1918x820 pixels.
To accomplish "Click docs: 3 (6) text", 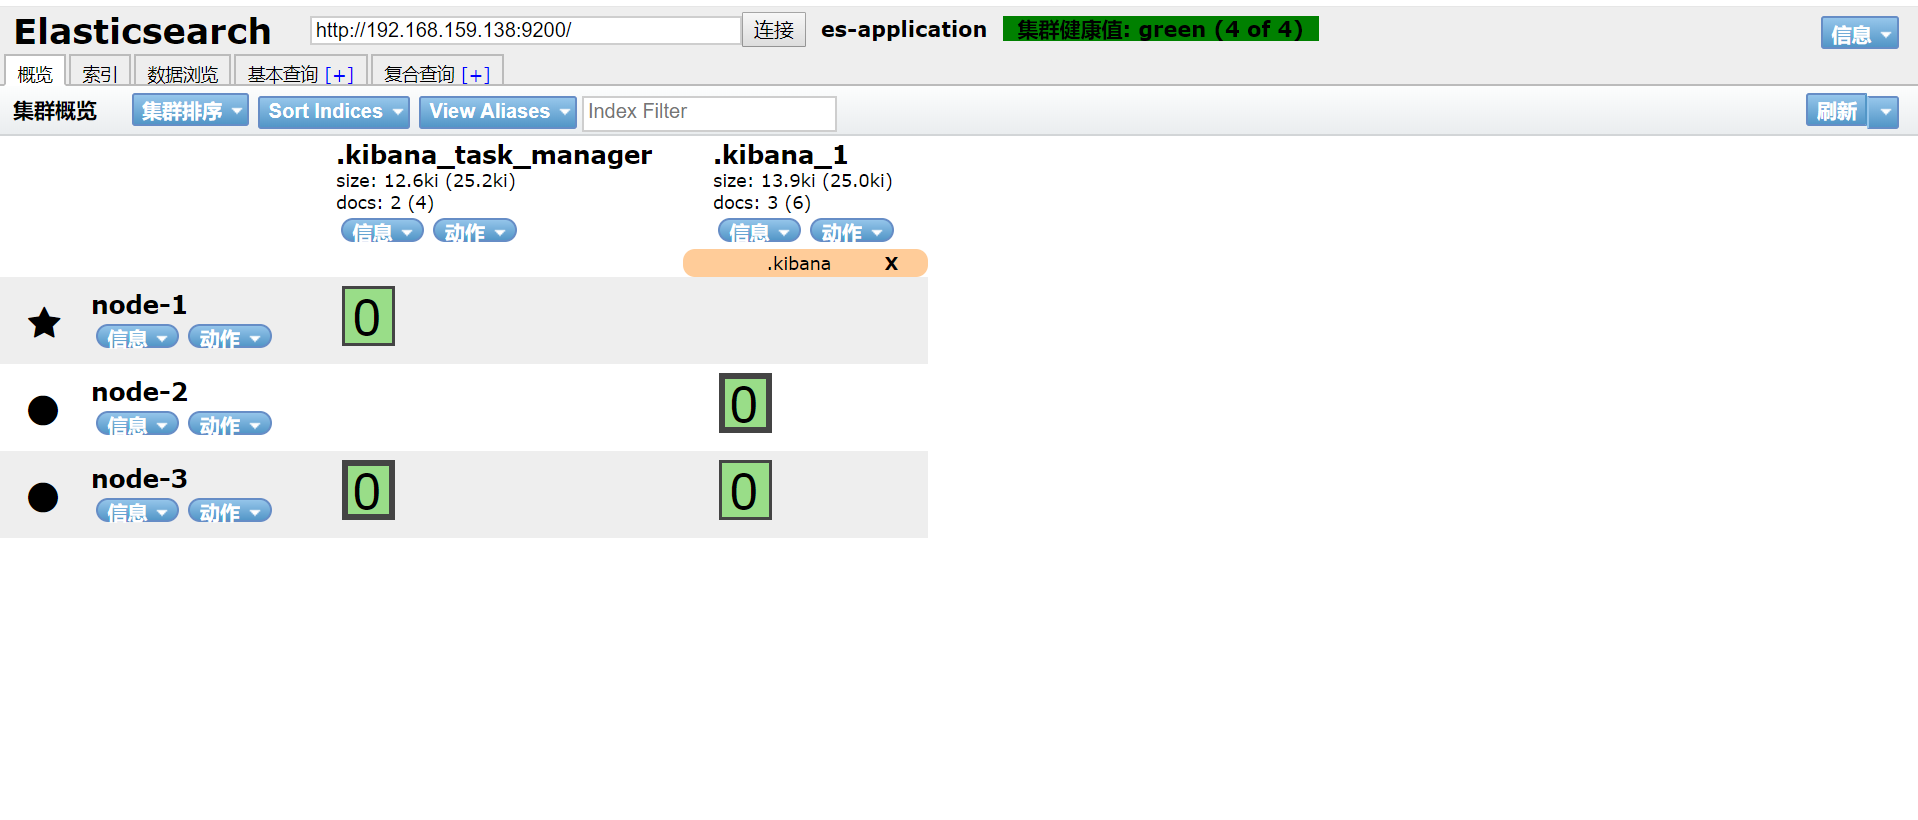I will (x=762, y=203).
